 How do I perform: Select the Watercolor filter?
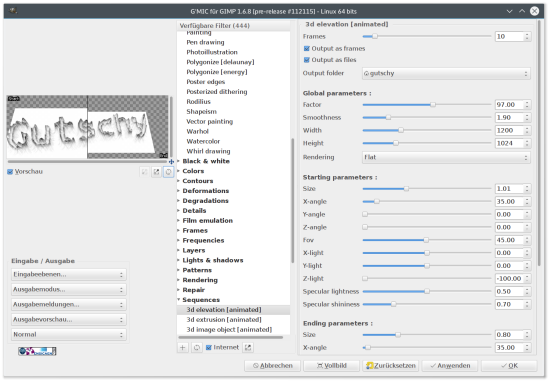tap(203, 141)
